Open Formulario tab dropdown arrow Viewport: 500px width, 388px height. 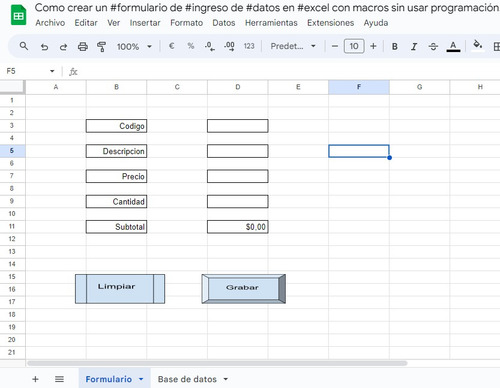[141, 379]
